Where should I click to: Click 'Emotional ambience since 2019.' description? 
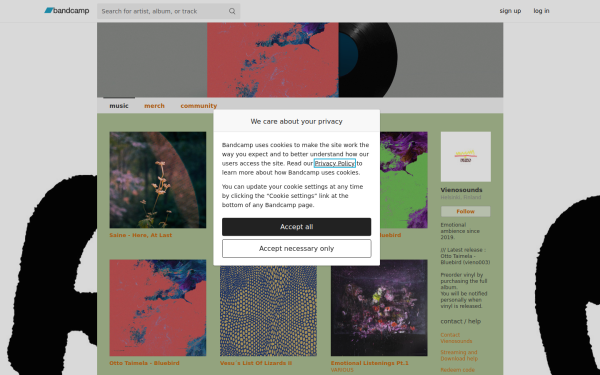point(460,231)
